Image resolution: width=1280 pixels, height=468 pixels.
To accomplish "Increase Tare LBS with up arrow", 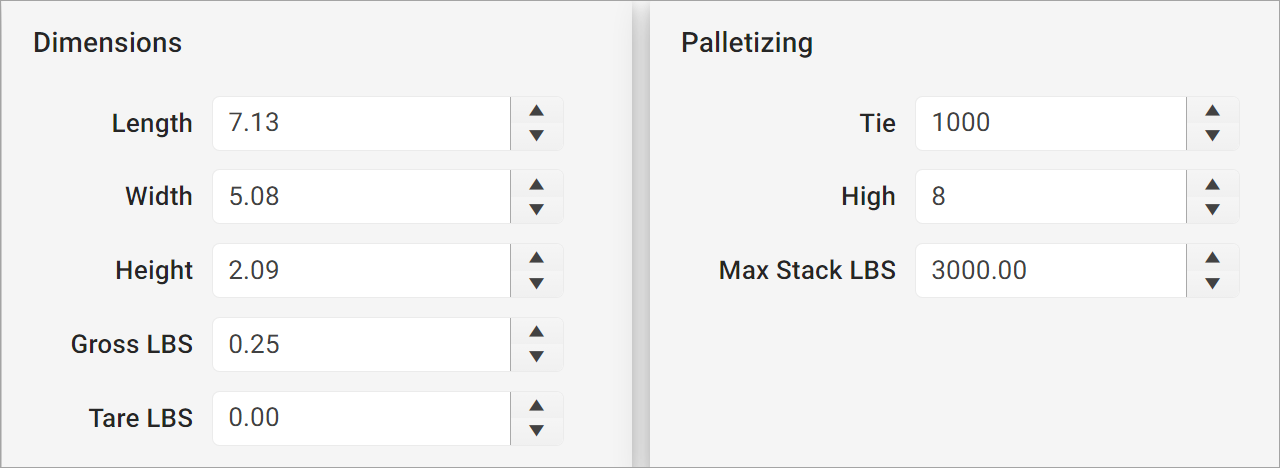I will pyautogui.click(x=536, y=406).
